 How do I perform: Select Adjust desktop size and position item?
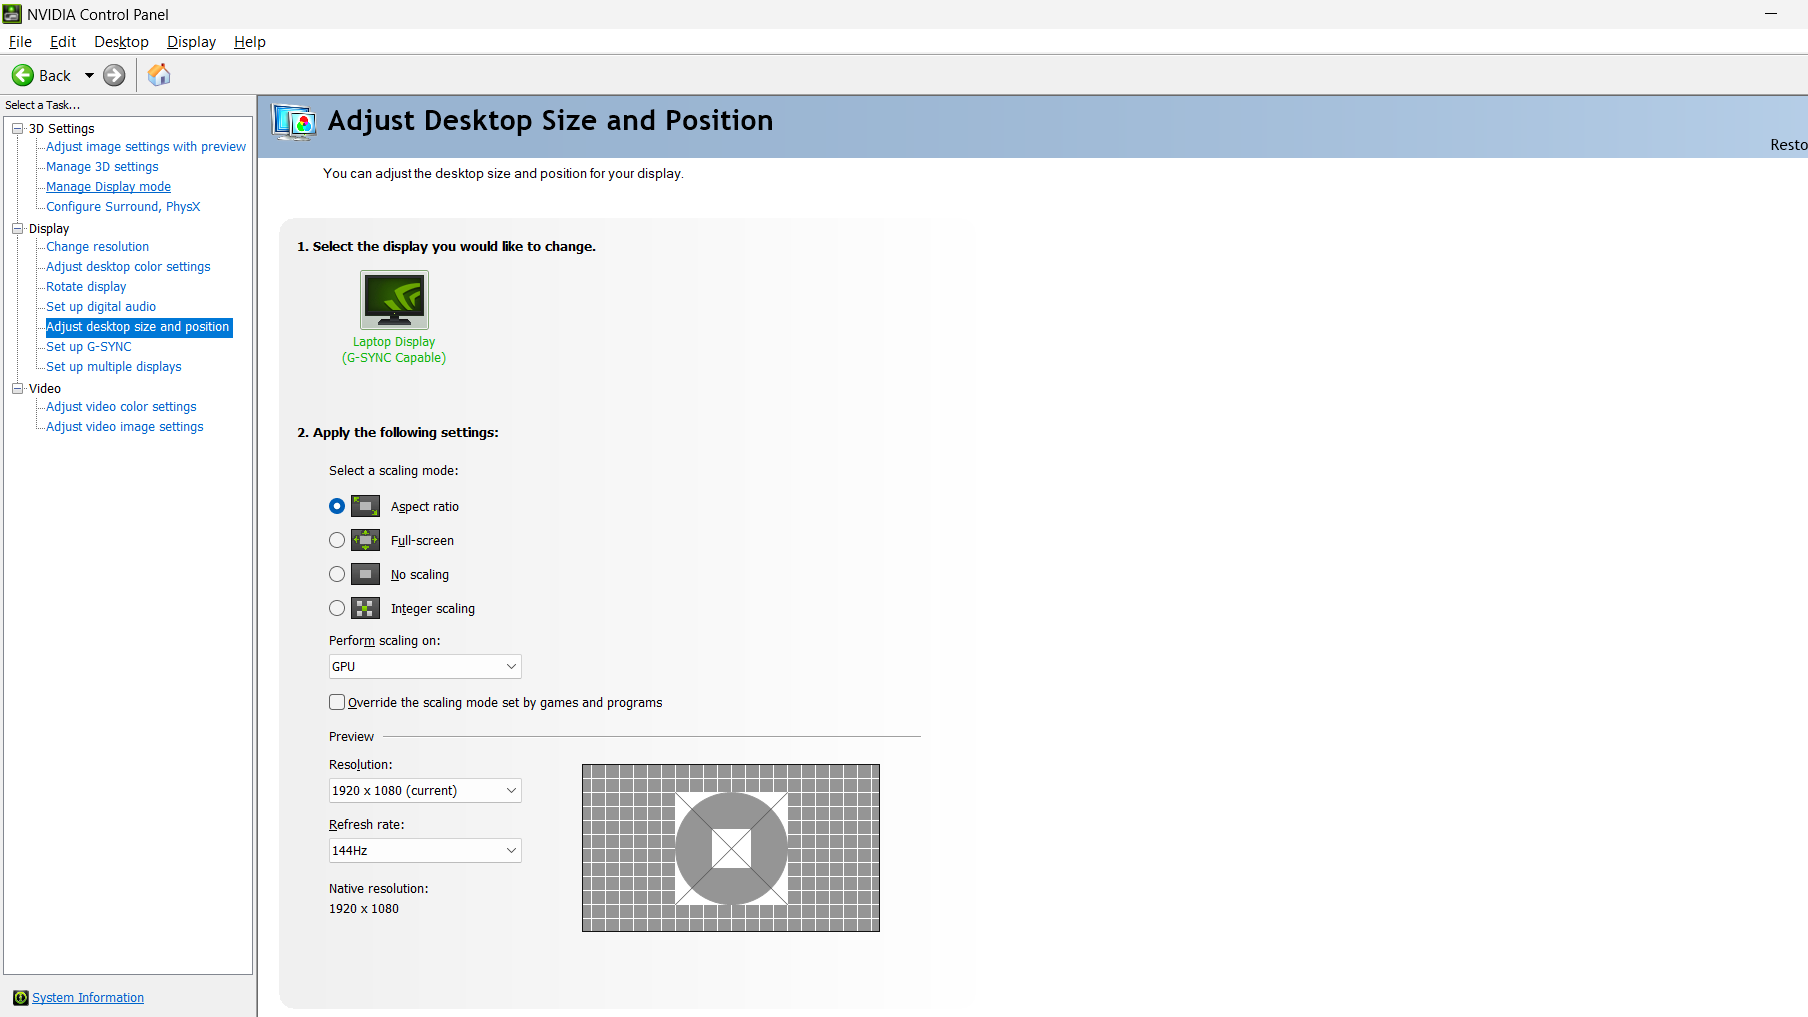[138, 327]
